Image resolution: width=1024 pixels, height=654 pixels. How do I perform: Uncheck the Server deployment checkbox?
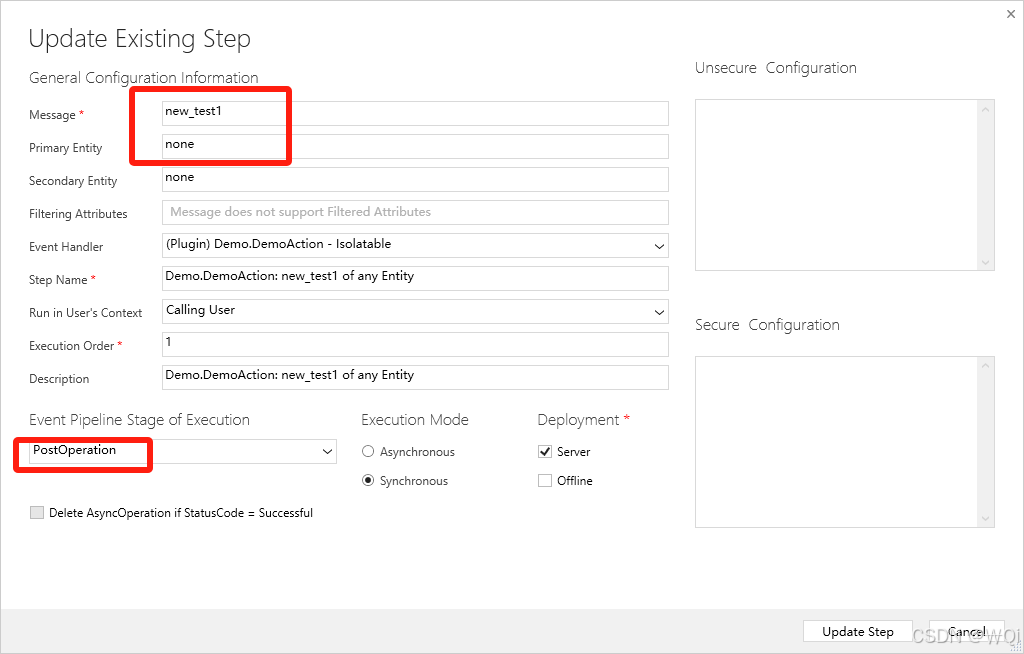[x=545, y=451]
